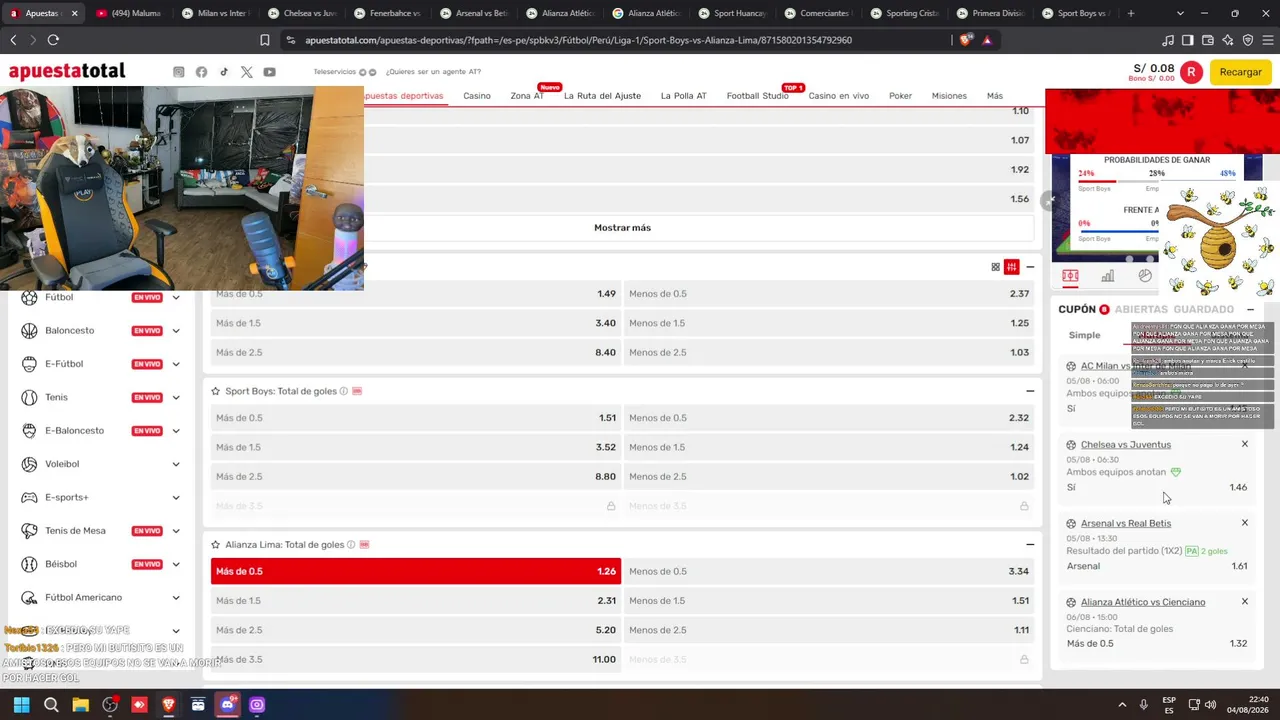Open the Chelsea vs Juventus match link
The image size is (1280, 720).
click(1126, 445)
